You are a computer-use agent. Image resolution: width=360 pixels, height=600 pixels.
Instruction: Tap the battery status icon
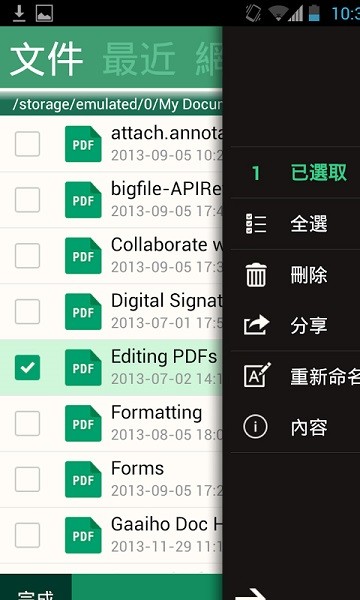pyautogui.click(x=314, y=13)
